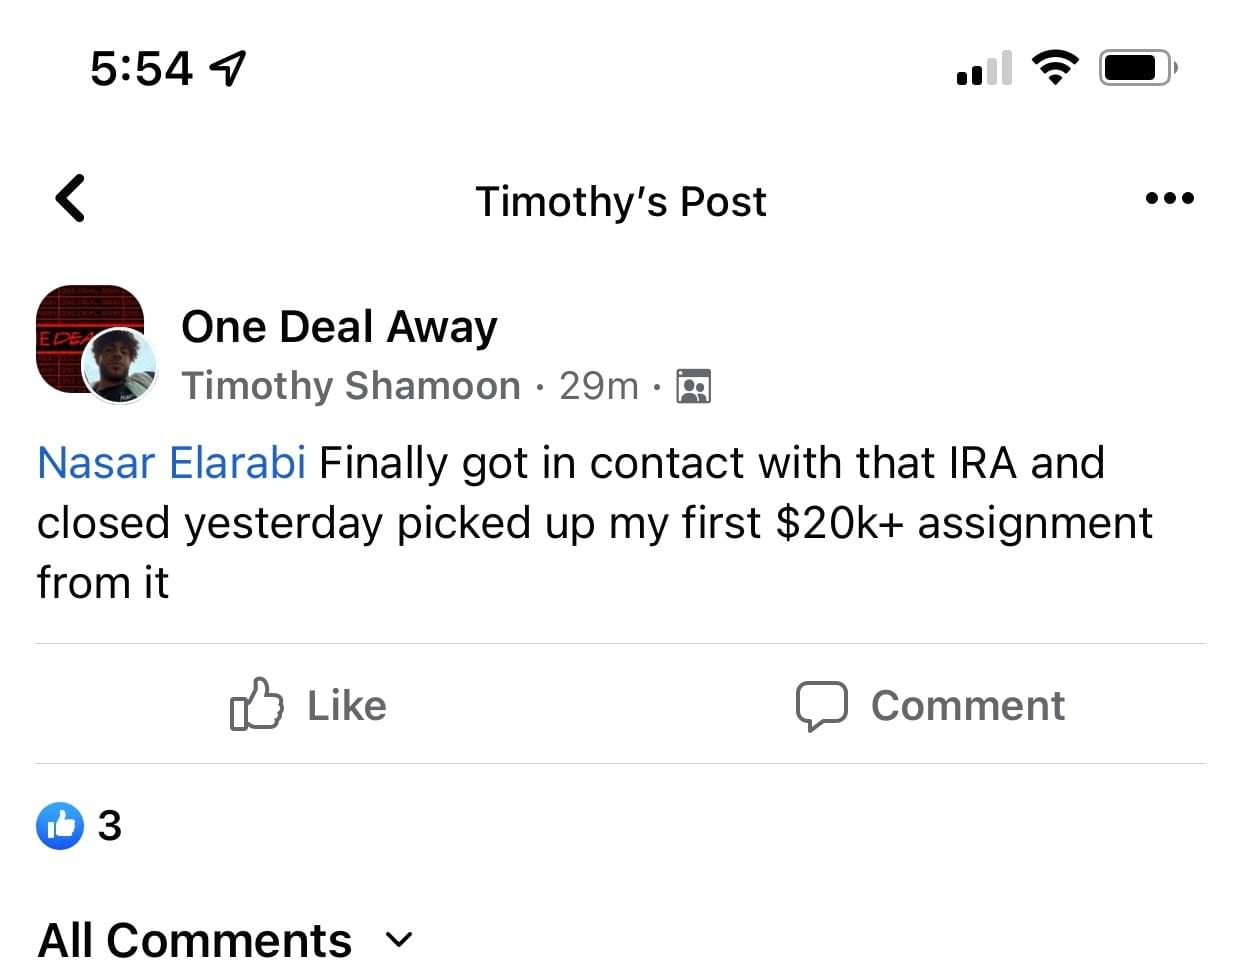Viewport: 1242px width, 977px height.
Task: Expand the All Comments sort dropdown
Action: pyautogui.click(x=399, y=939)
